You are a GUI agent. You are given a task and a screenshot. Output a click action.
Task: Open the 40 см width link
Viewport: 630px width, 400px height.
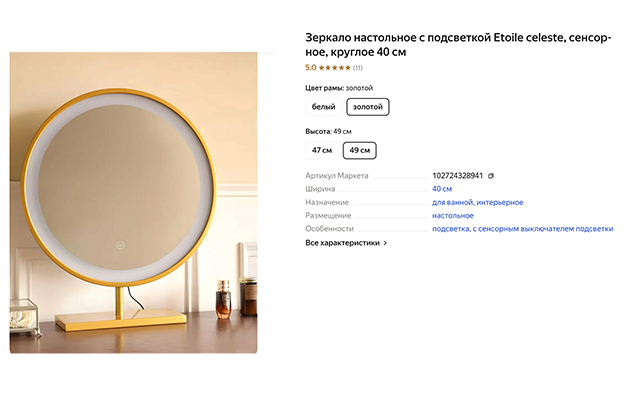(442, 189)
